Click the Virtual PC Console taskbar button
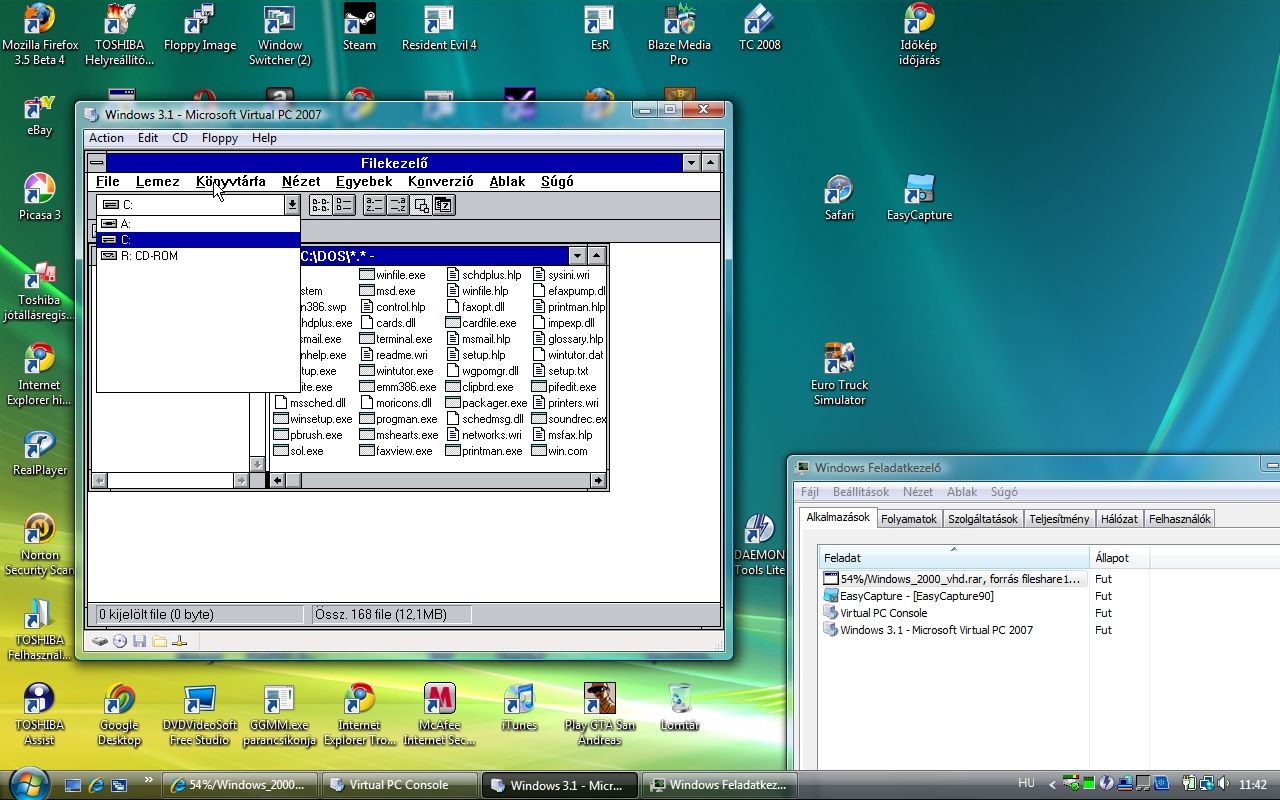 pyautogui.click(x=400, y=785)
